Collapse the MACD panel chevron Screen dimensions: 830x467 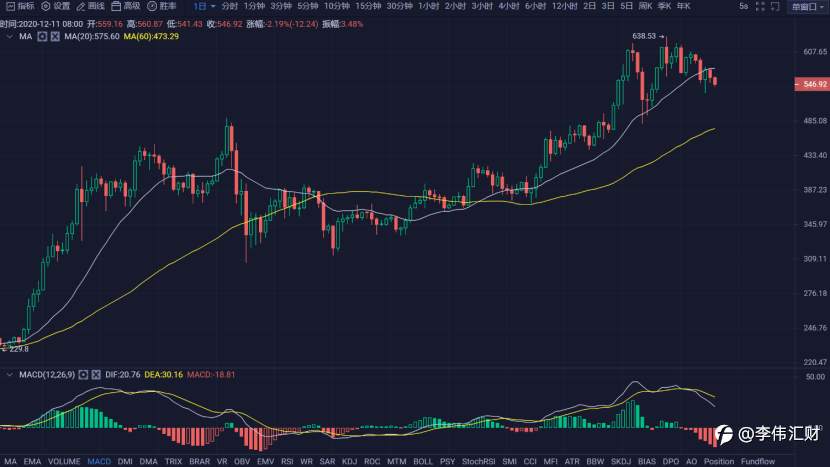coord(10,374)
